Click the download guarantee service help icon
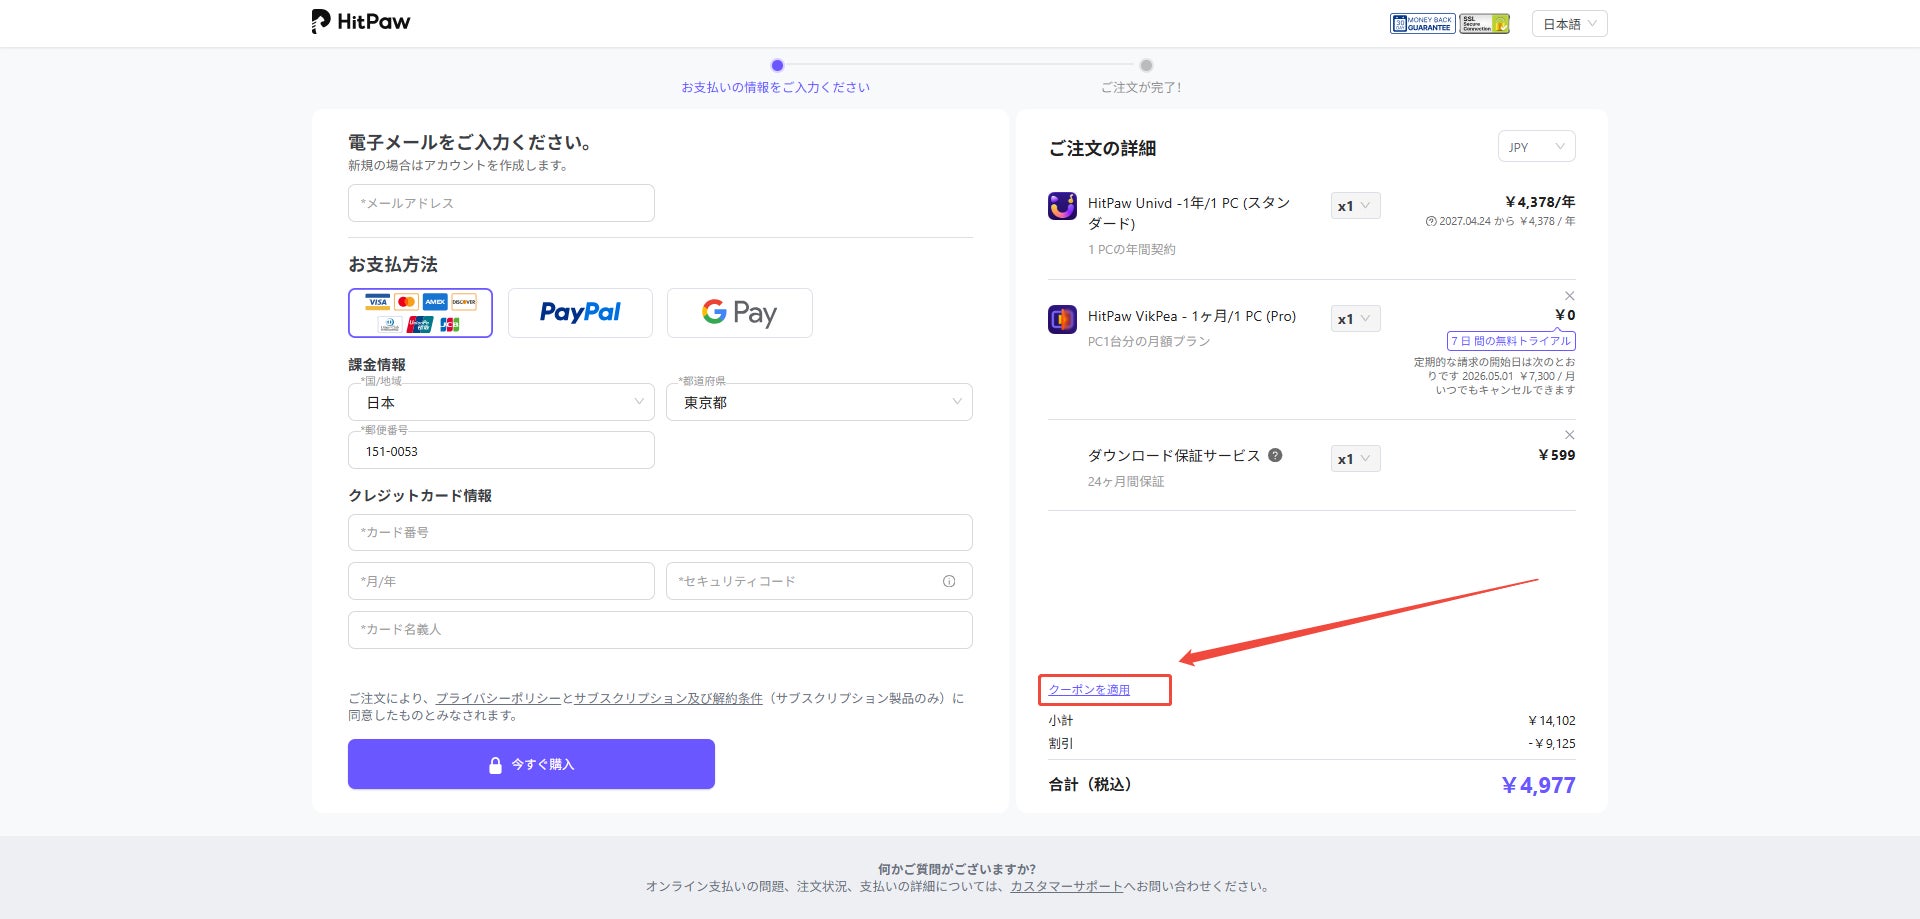The image size is (1920, 919). pos(1275,455)
